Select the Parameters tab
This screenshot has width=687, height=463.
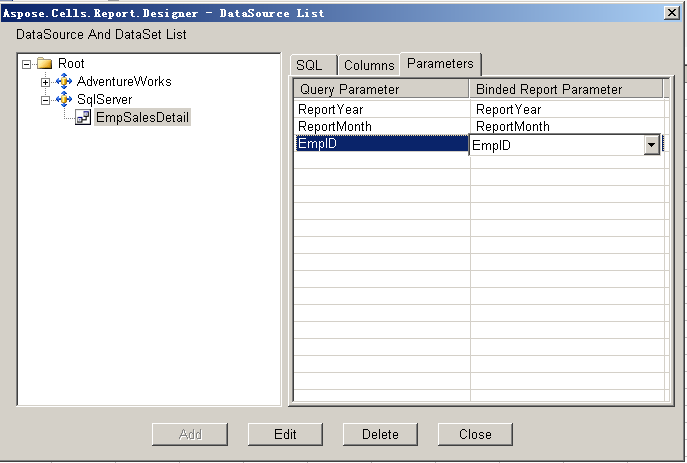440,64
